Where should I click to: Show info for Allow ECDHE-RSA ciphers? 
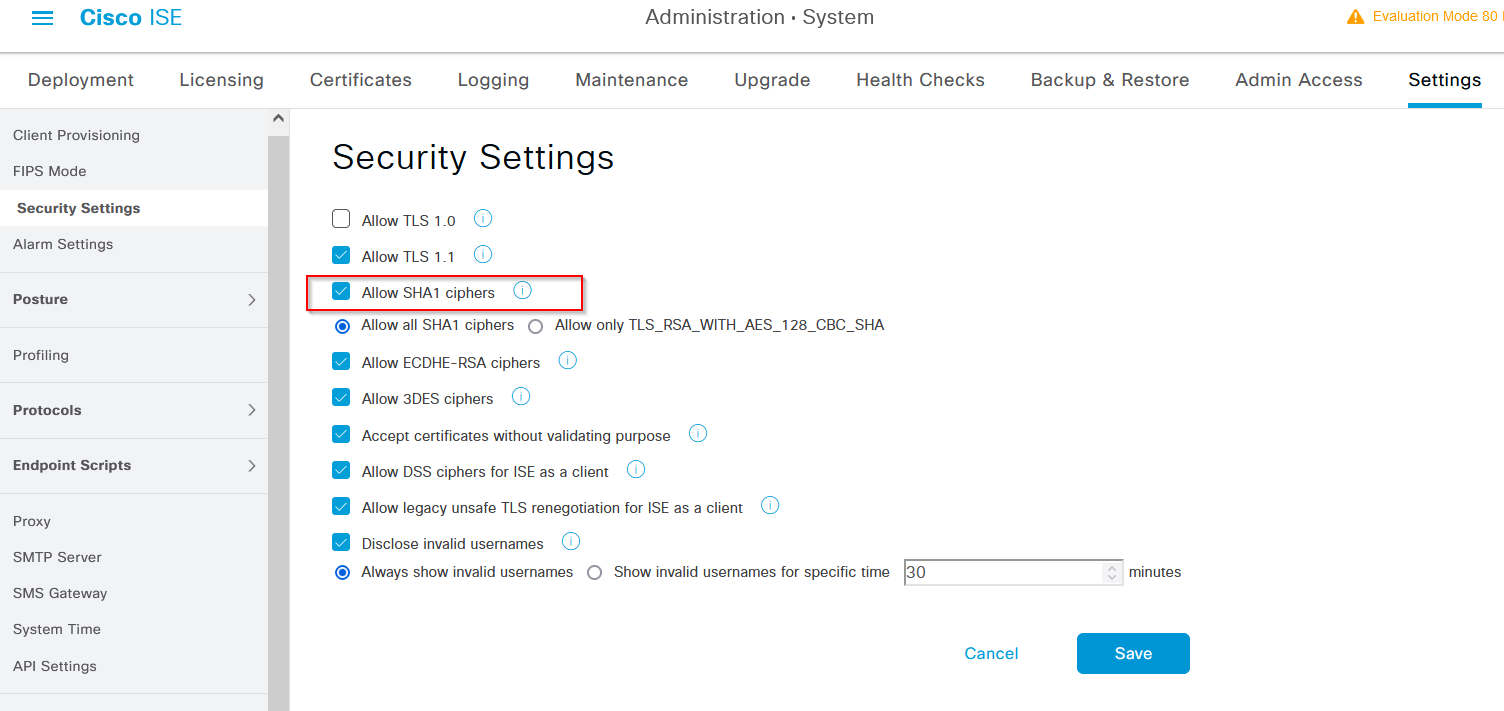(568, 361)
